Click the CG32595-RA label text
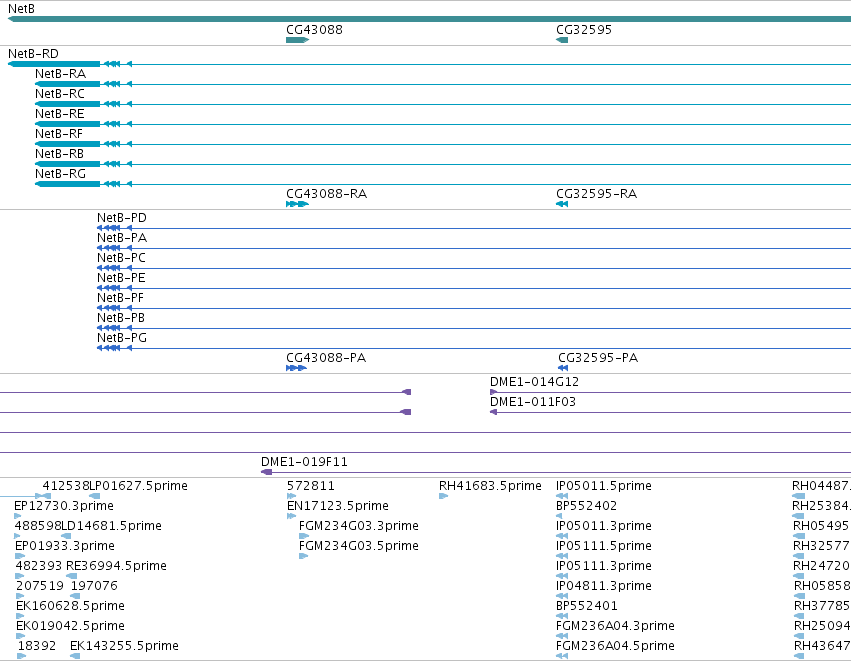 [x=596, y=194]
